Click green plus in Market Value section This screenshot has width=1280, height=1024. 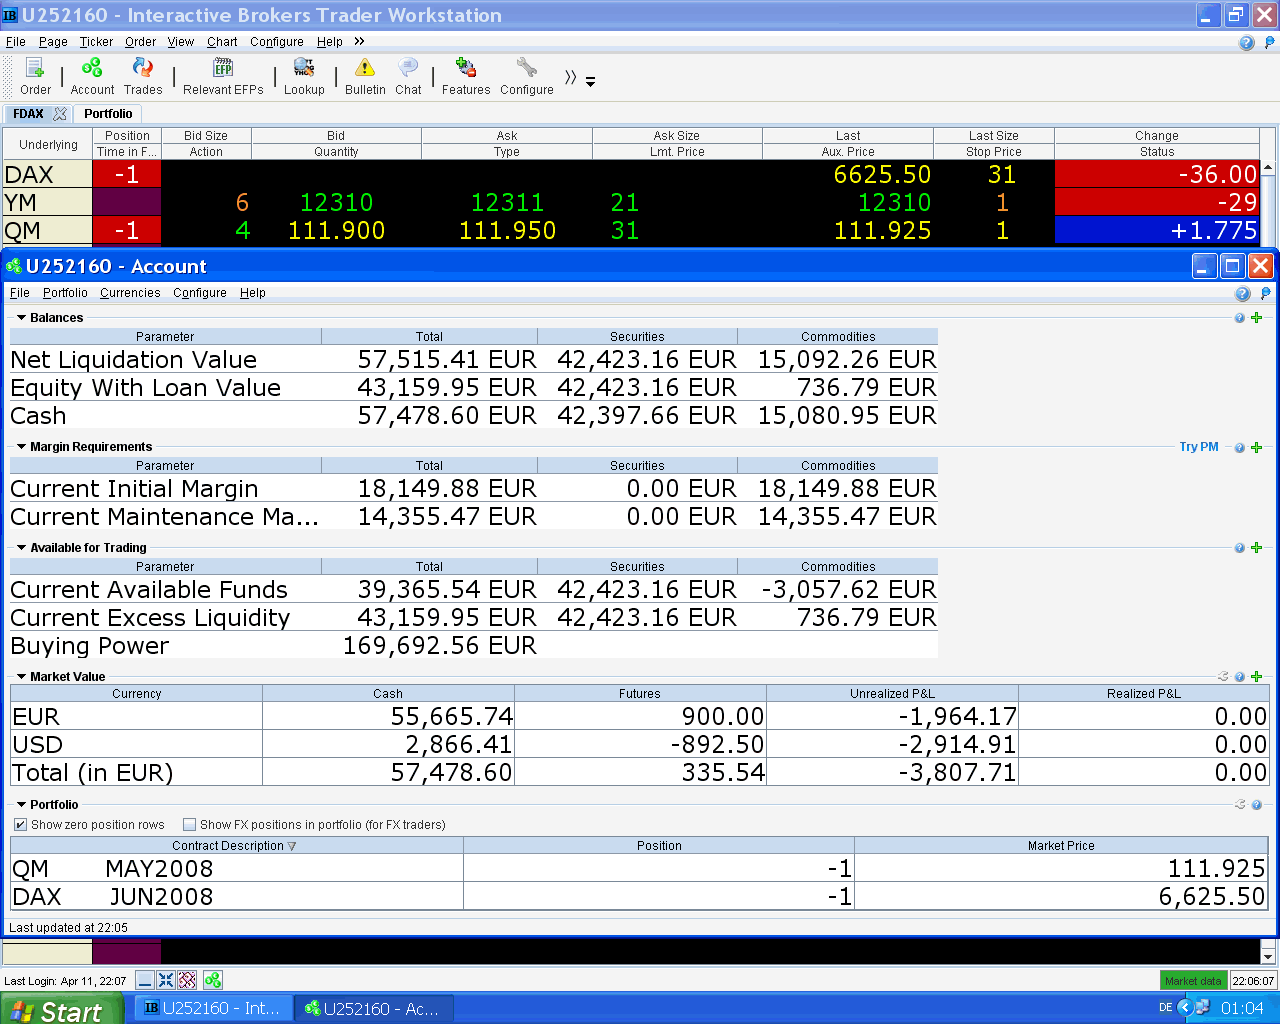tap(1257, 677)
